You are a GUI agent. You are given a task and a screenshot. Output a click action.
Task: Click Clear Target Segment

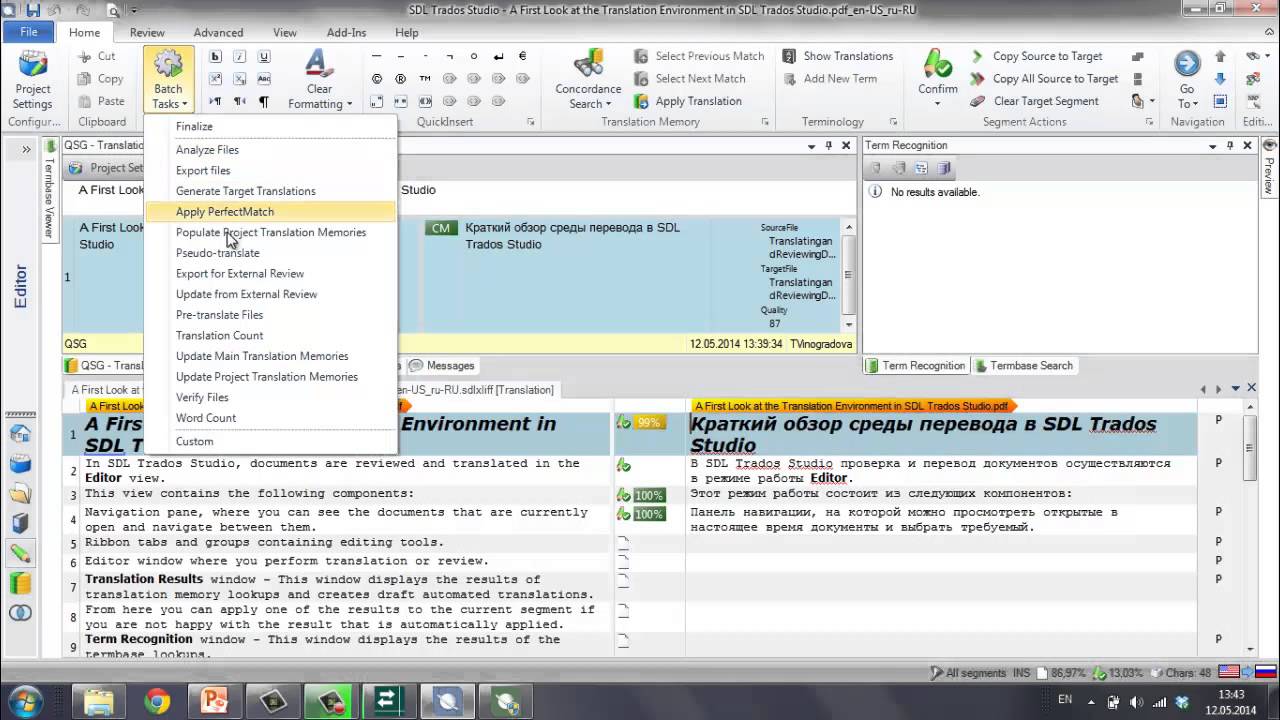1046,101
